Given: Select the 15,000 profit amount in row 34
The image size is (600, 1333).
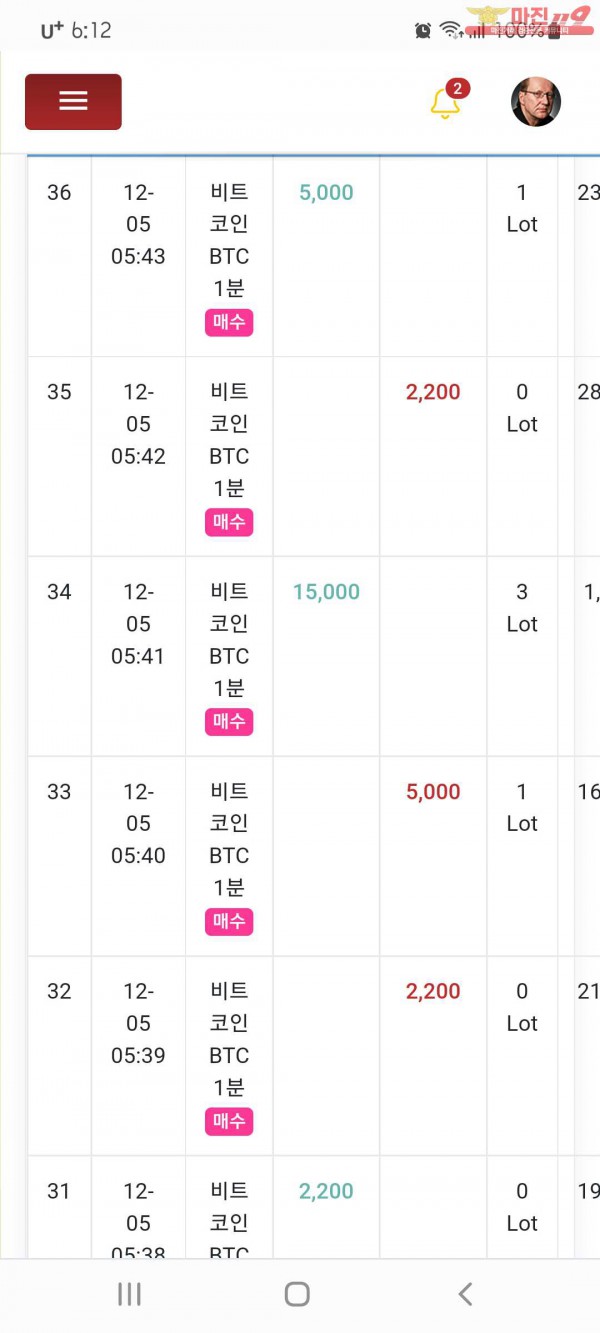Looking at the screenshot, I should [326, 592].
